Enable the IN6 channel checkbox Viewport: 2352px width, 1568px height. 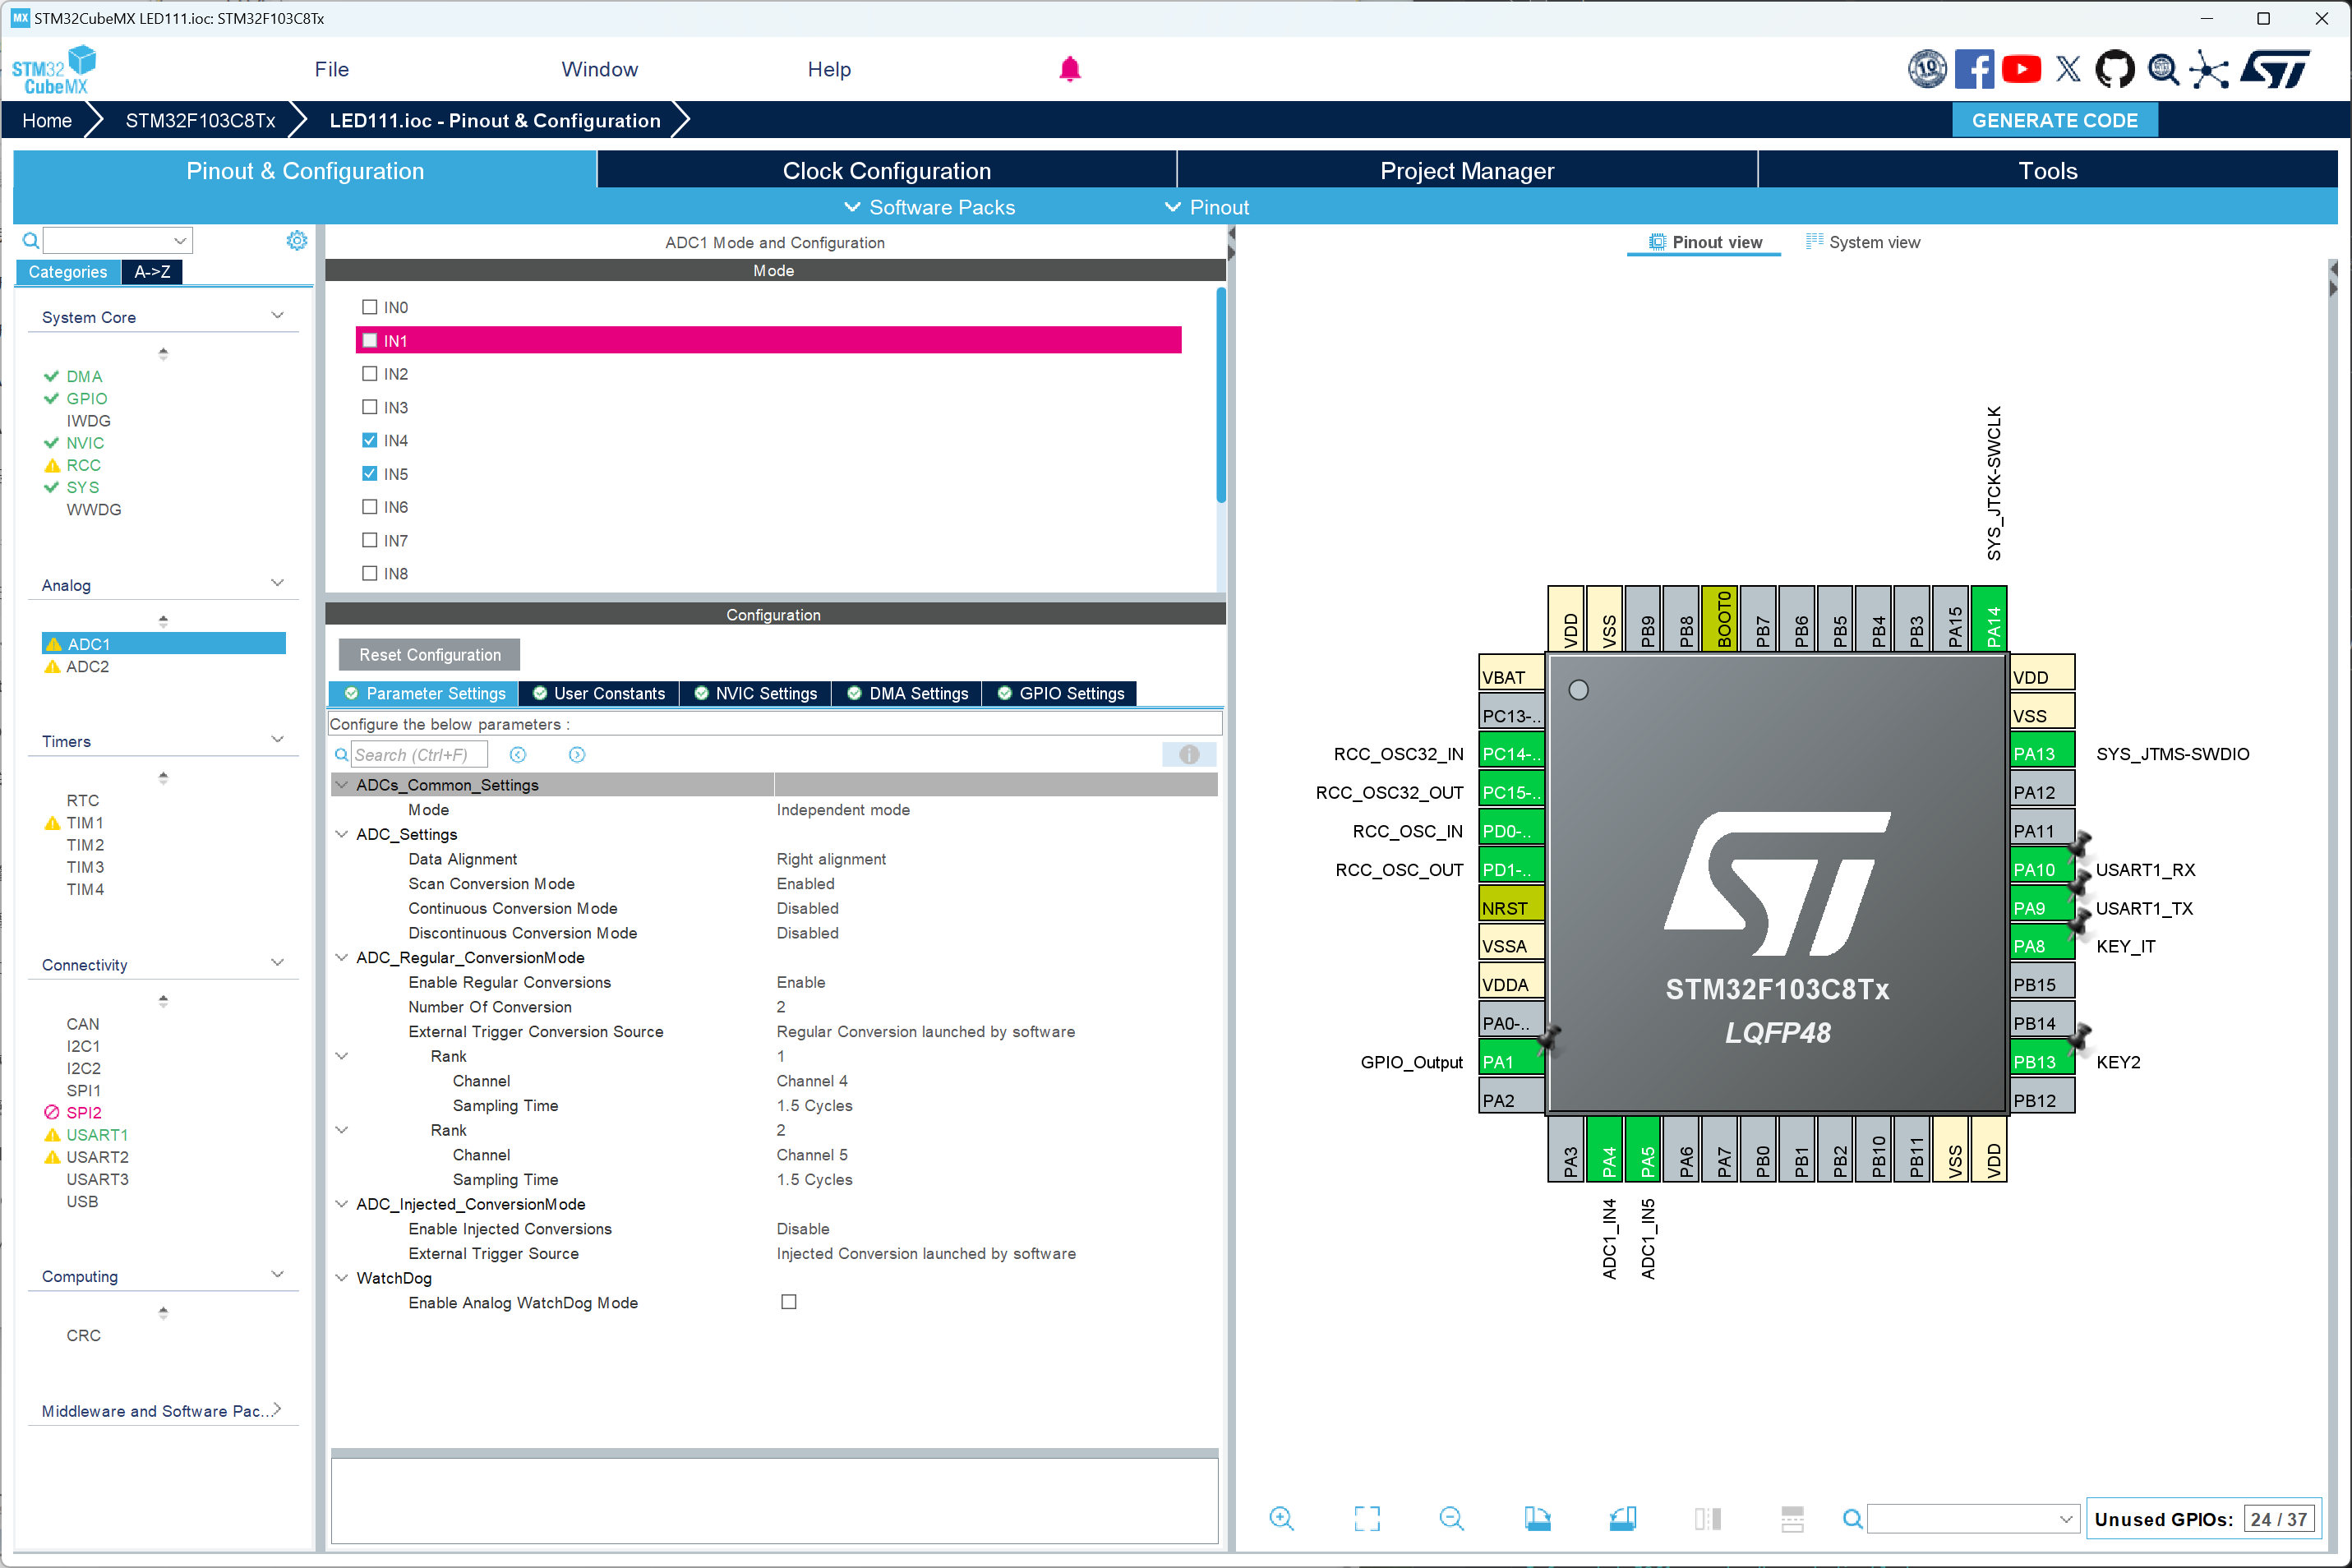pyautogui.click(x=370, y=507)
